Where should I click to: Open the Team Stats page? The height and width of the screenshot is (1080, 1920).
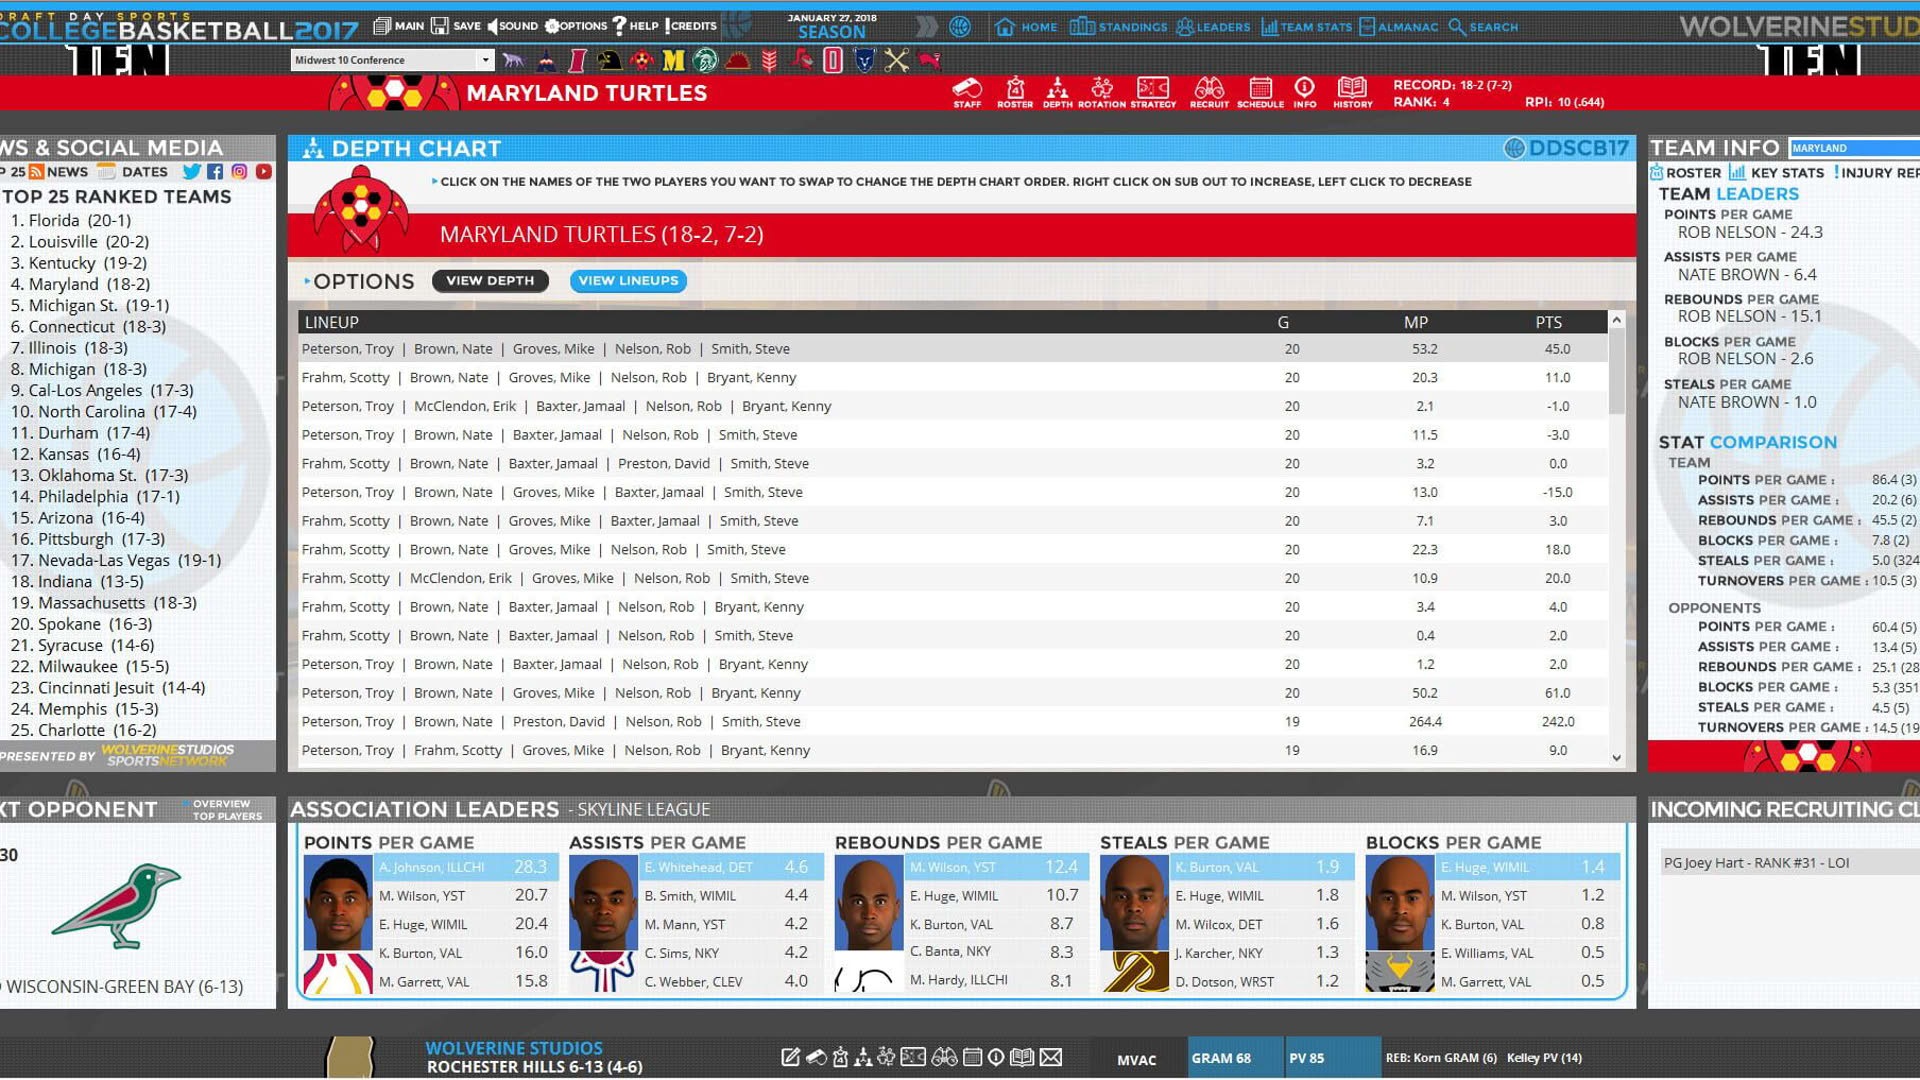coord(1306,27)
